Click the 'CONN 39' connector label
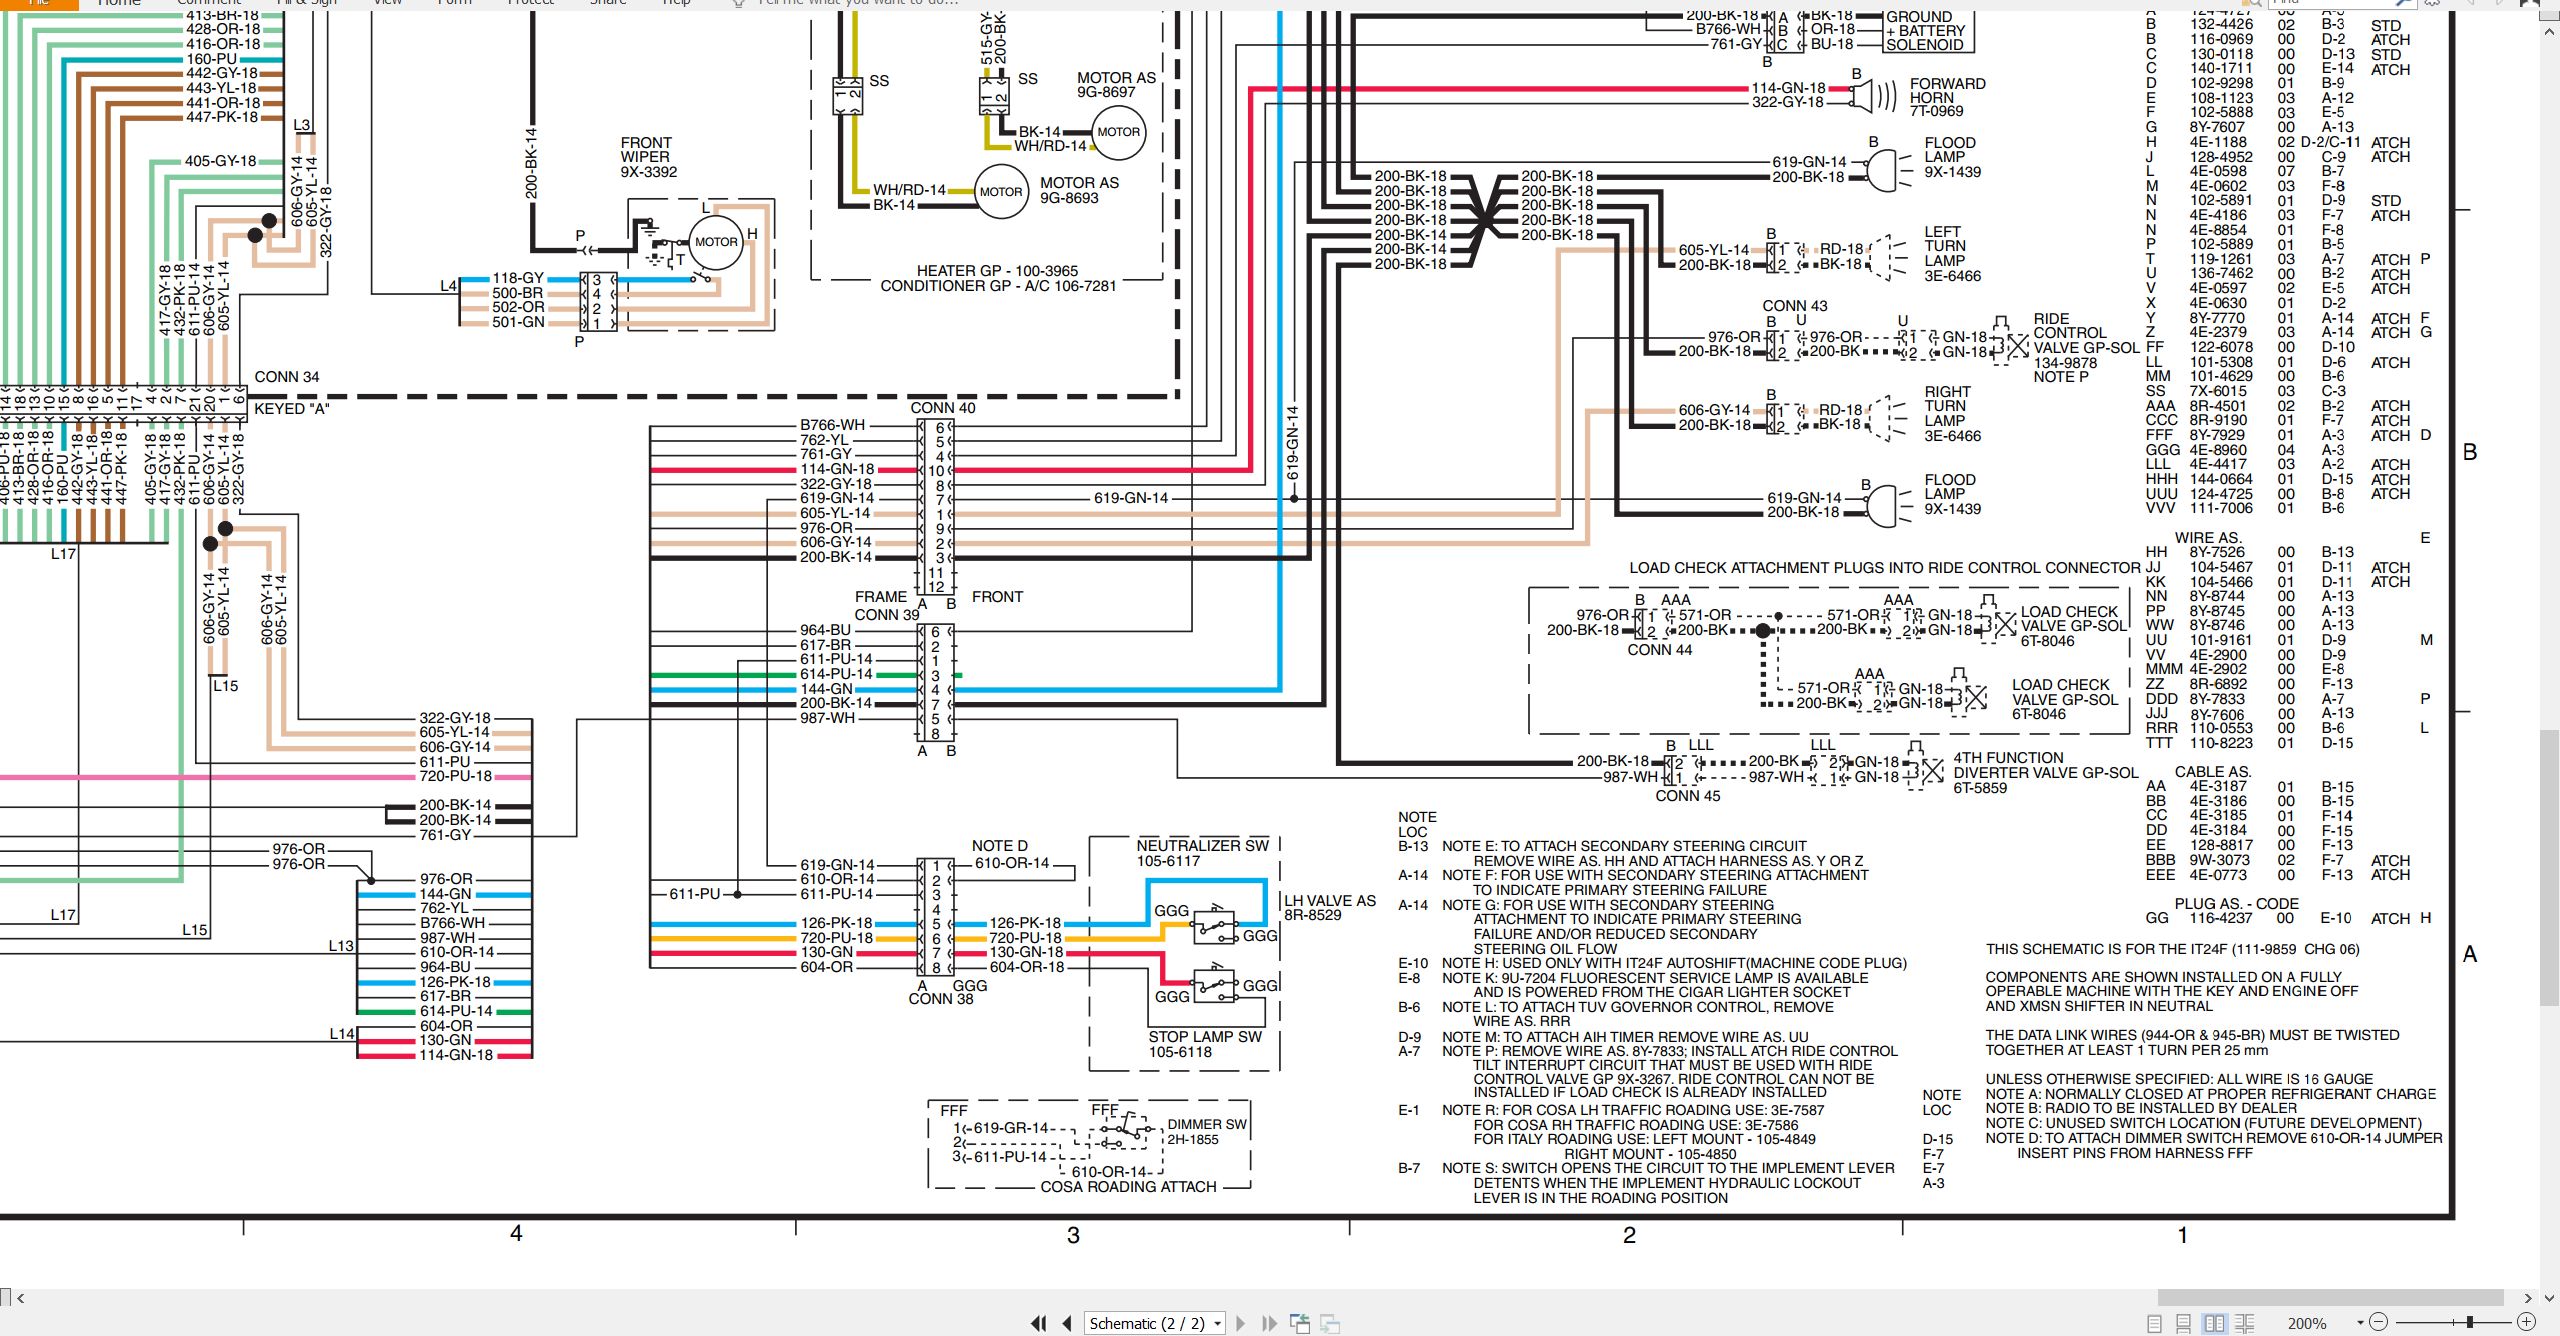This screenshot has width=2560, height=1336. coord(887,615)
